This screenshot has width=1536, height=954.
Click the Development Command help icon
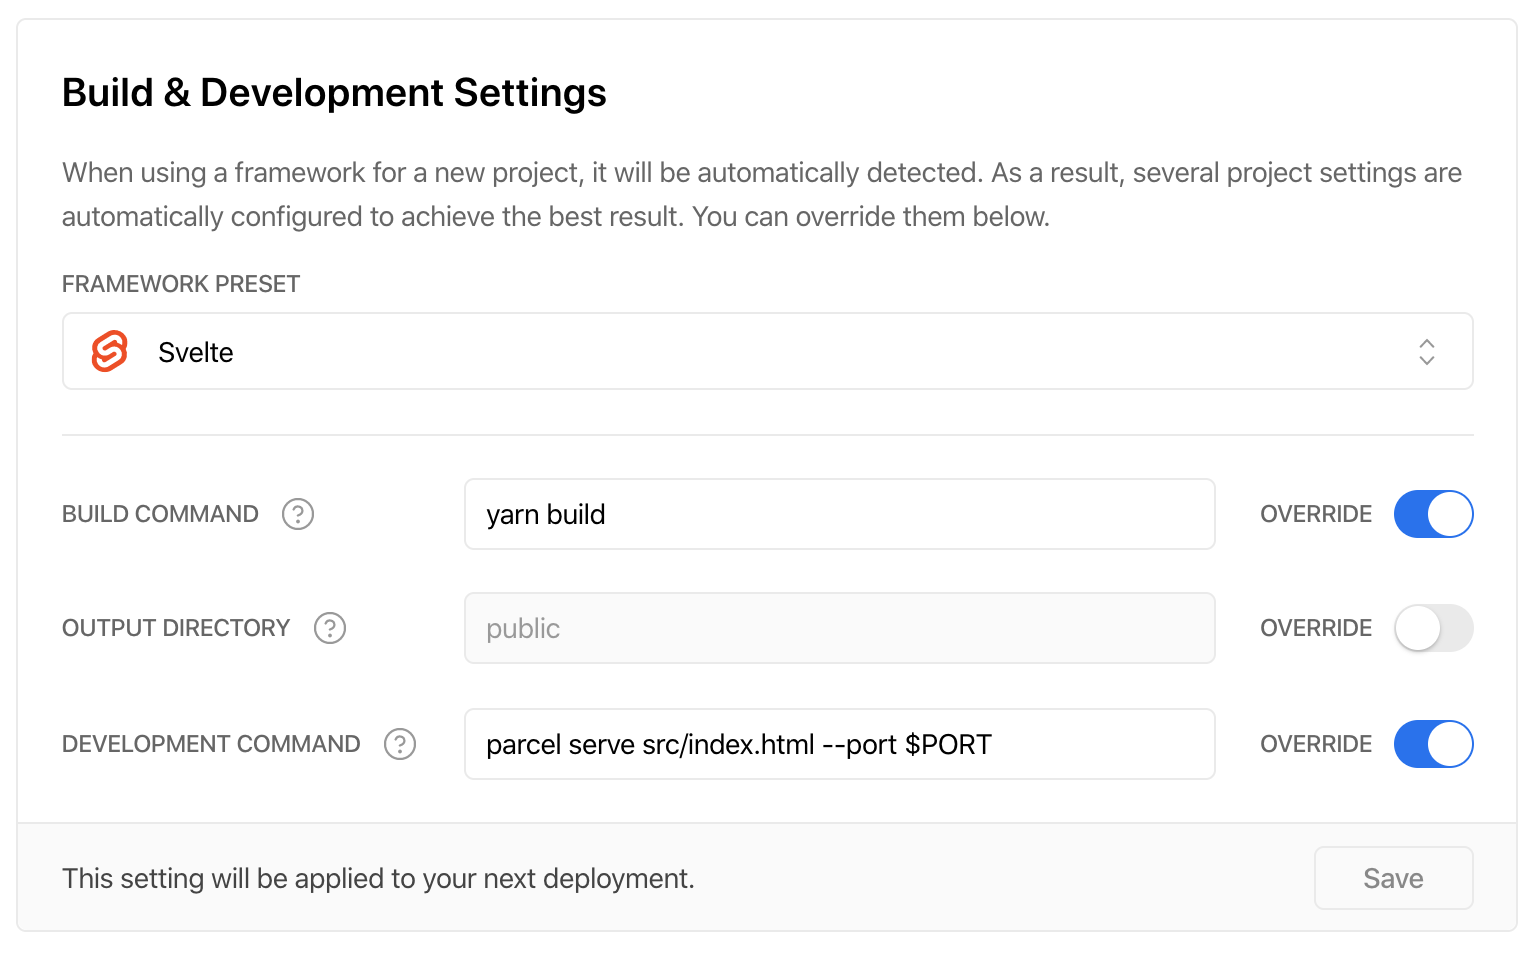pyautogui.click(x=400, y=744)
